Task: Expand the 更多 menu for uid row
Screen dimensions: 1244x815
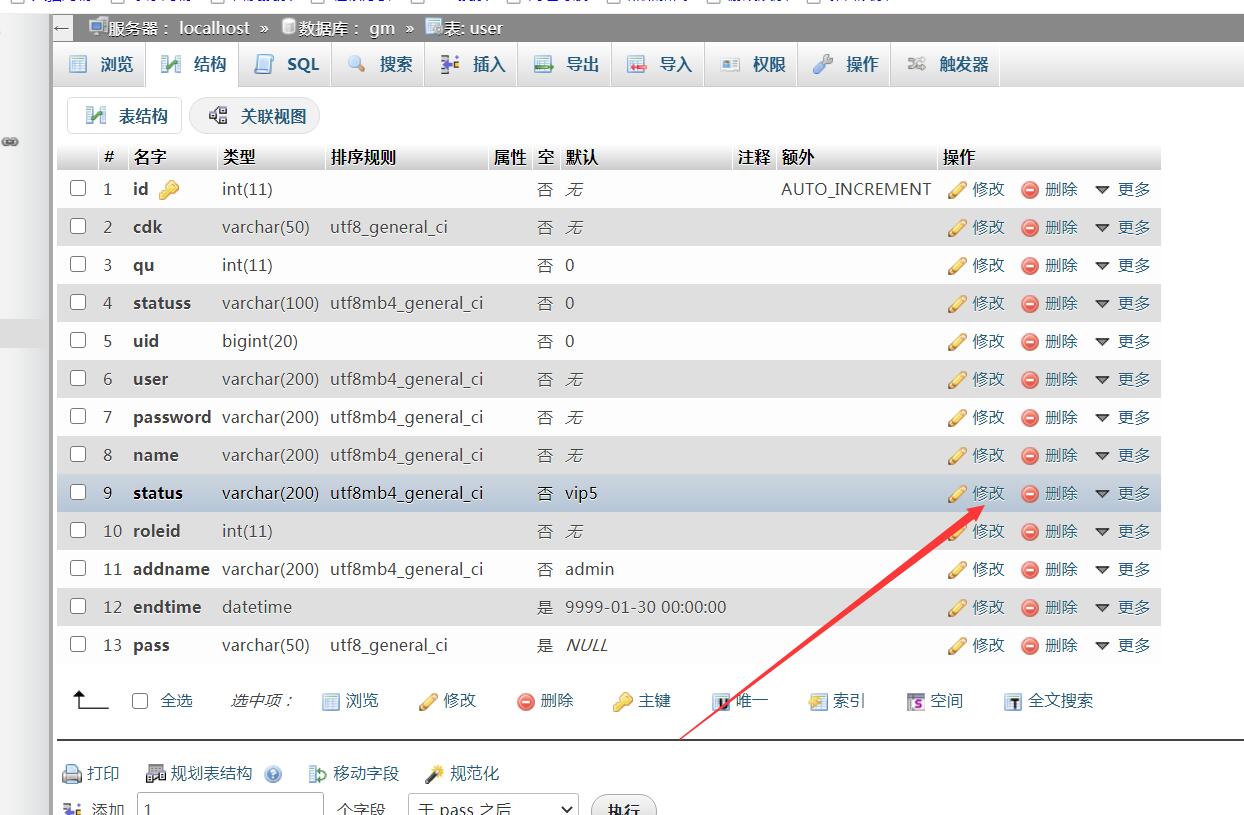Action: coord(1122,341)
